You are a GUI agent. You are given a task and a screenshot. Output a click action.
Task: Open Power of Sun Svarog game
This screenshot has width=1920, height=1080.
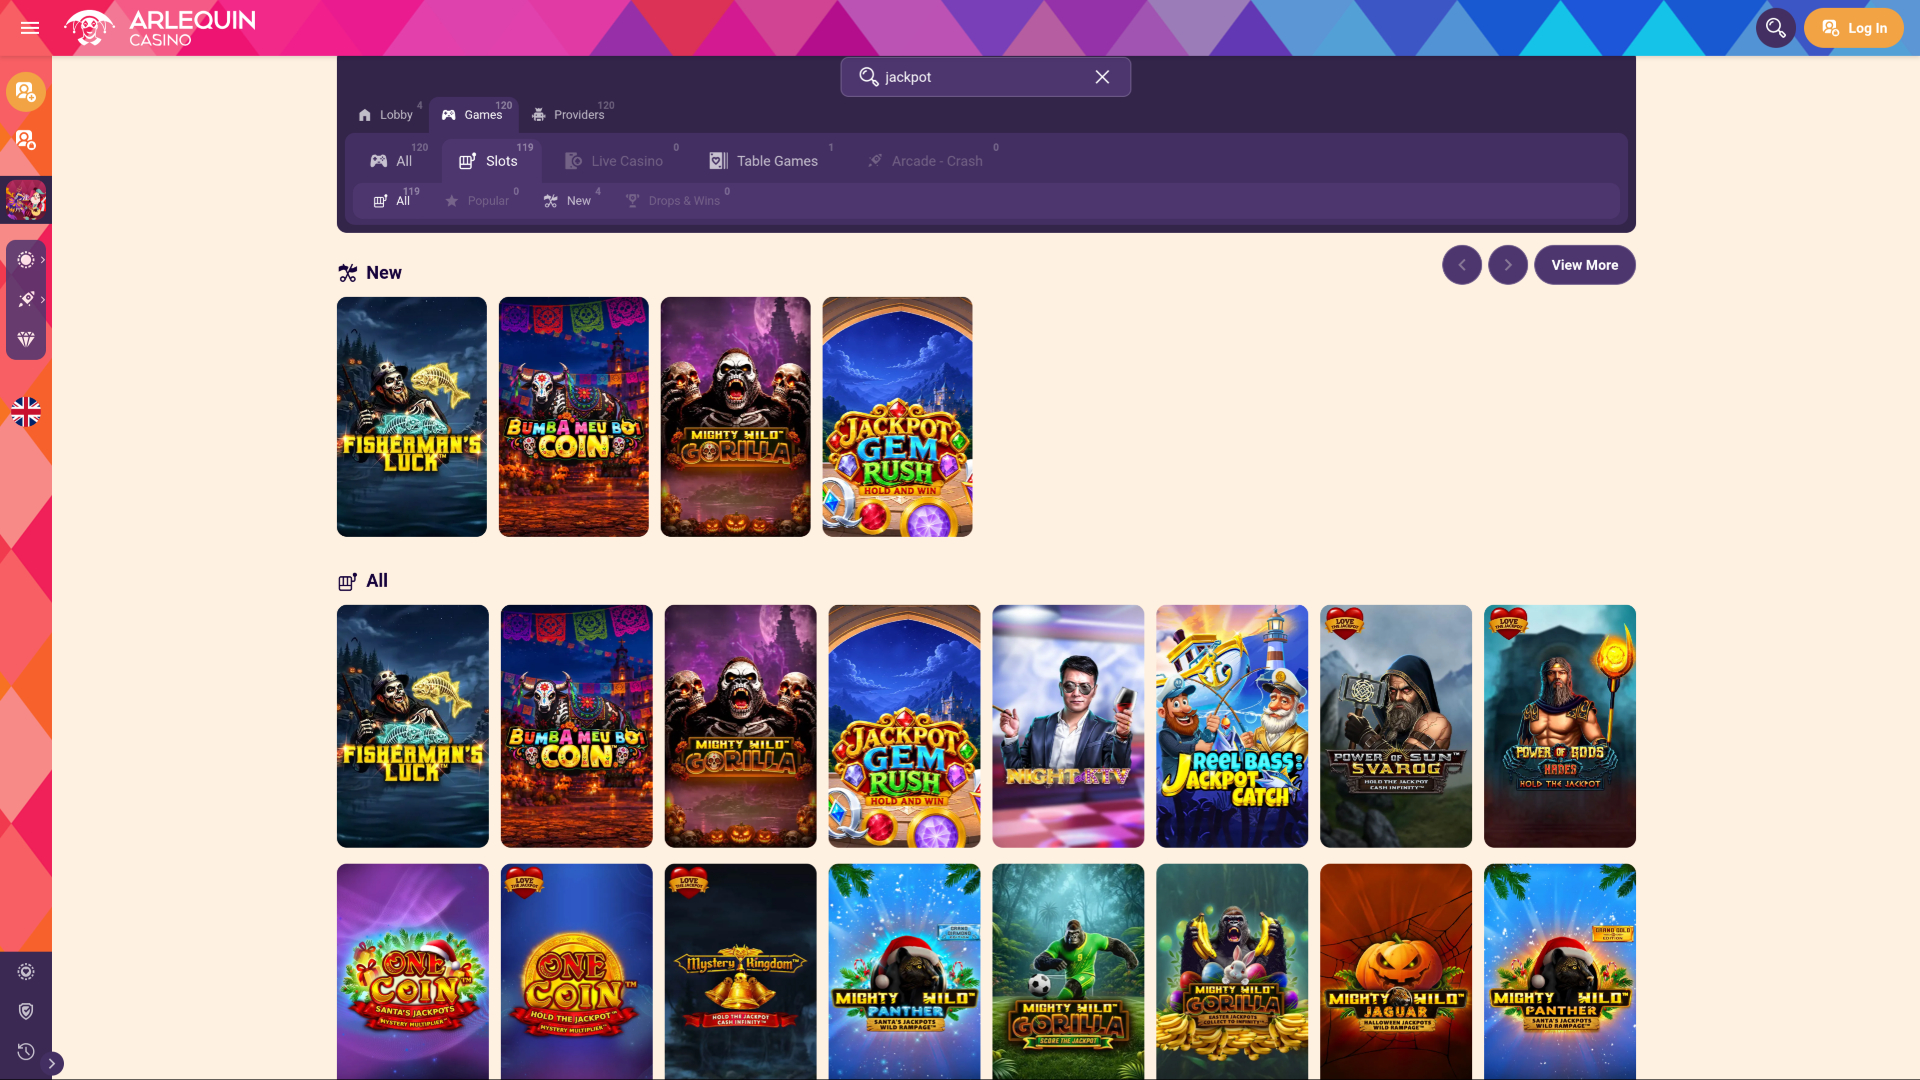[x=1396, y=726]
